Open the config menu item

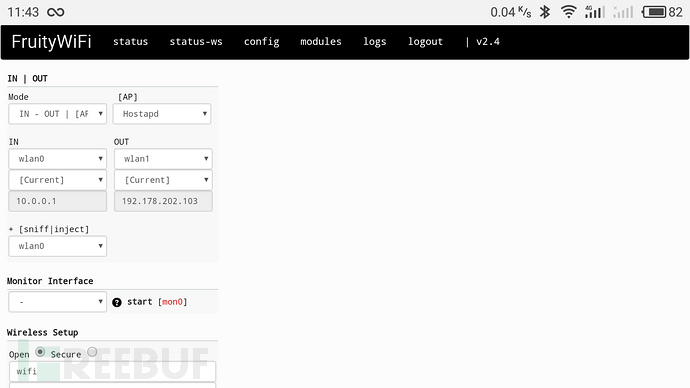[261, 42]
